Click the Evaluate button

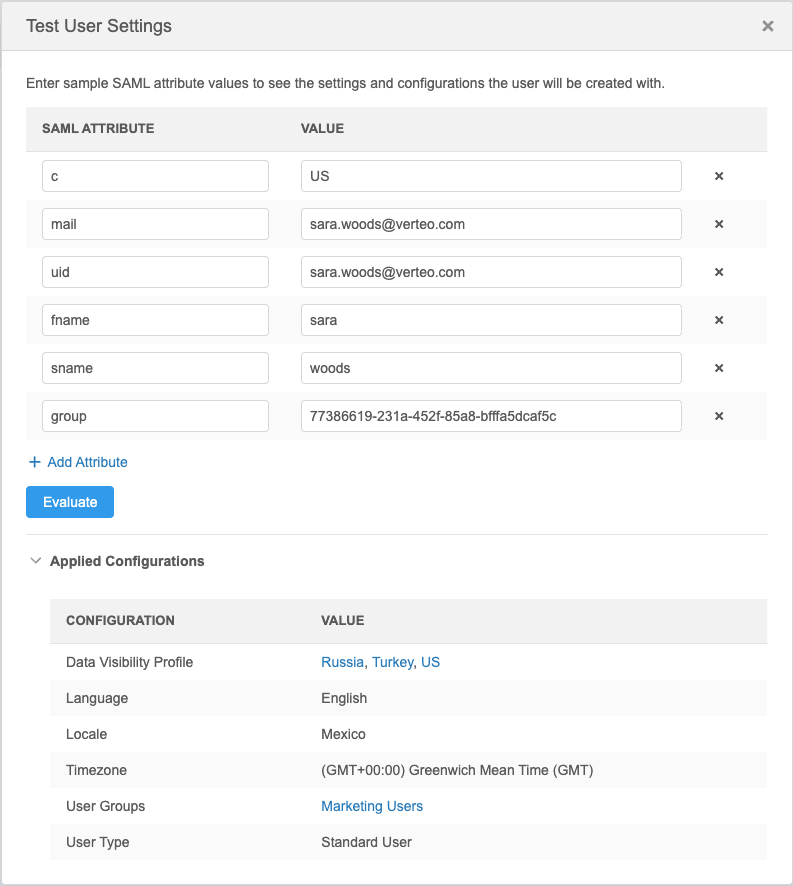(x=70, y=502)
